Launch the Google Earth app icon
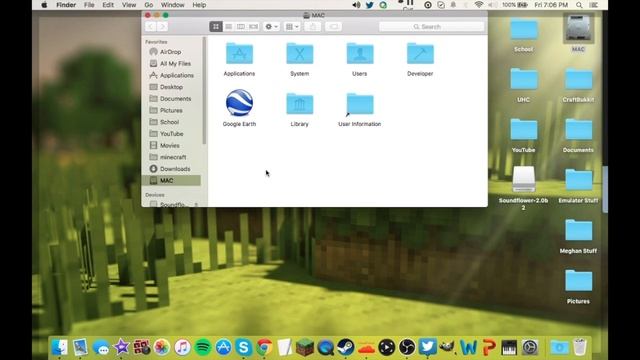640x360 pixels. click(x=239, y=103)
